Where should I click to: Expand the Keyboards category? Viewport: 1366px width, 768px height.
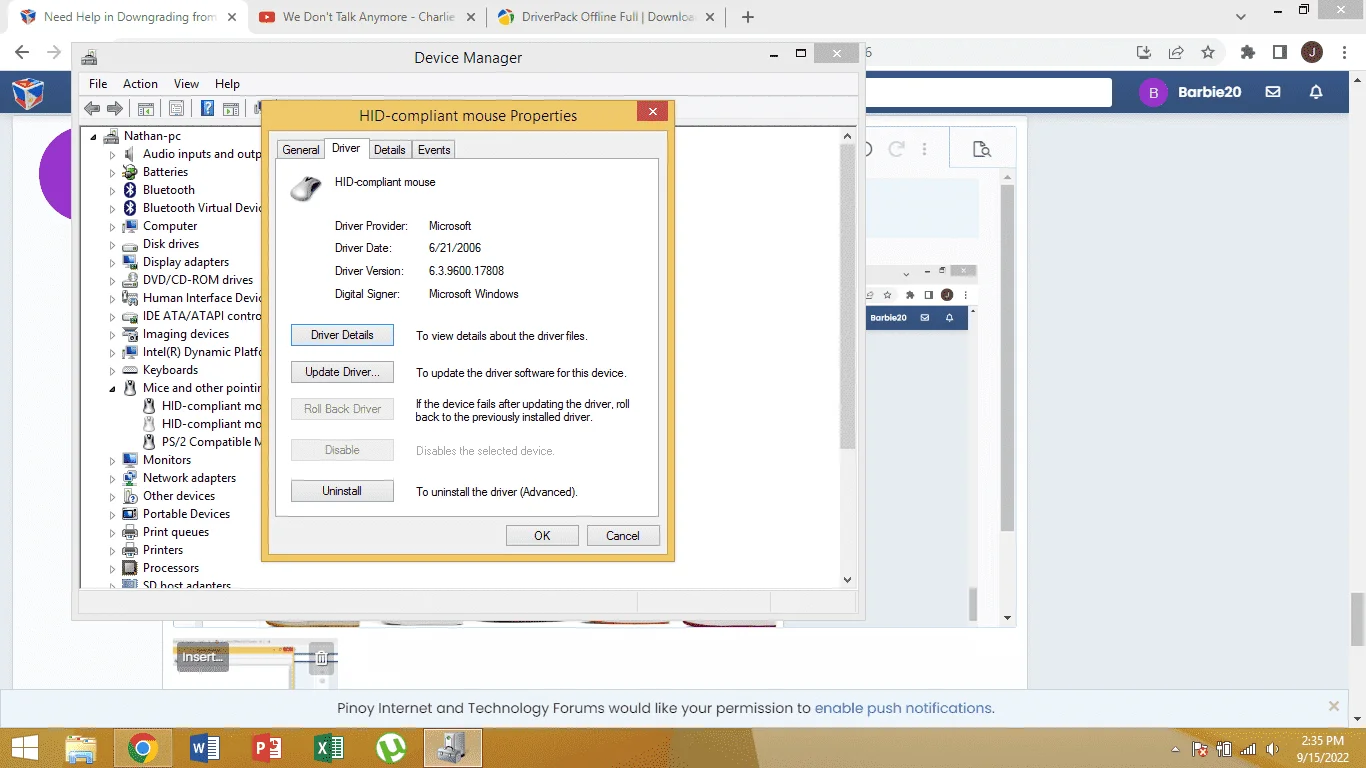coord(113,370)
